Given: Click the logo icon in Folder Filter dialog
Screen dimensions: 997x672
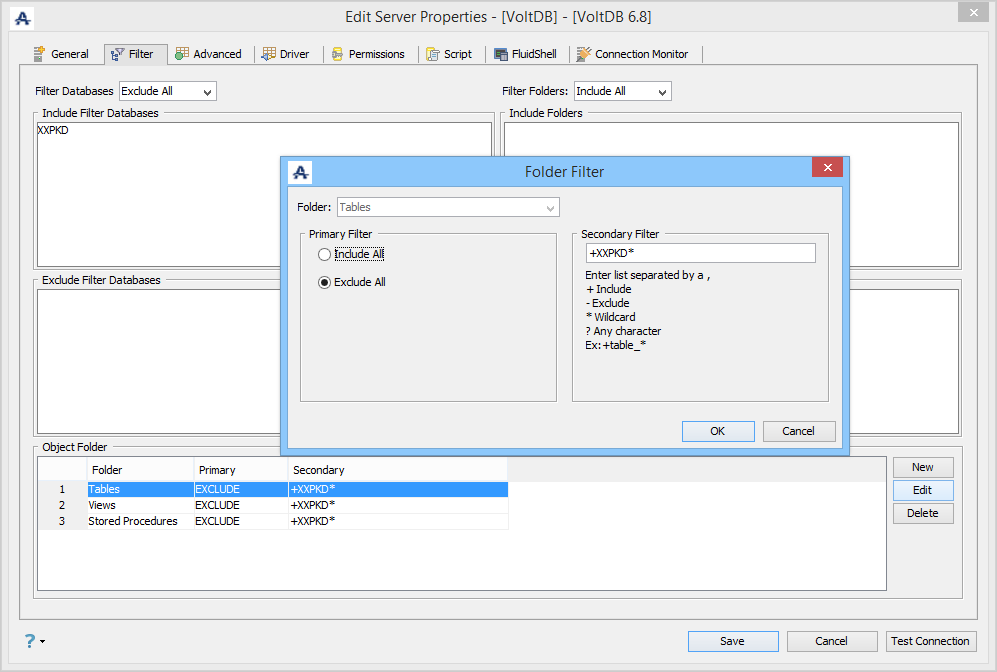Looking at the screenshot, I should pos(300,172).
